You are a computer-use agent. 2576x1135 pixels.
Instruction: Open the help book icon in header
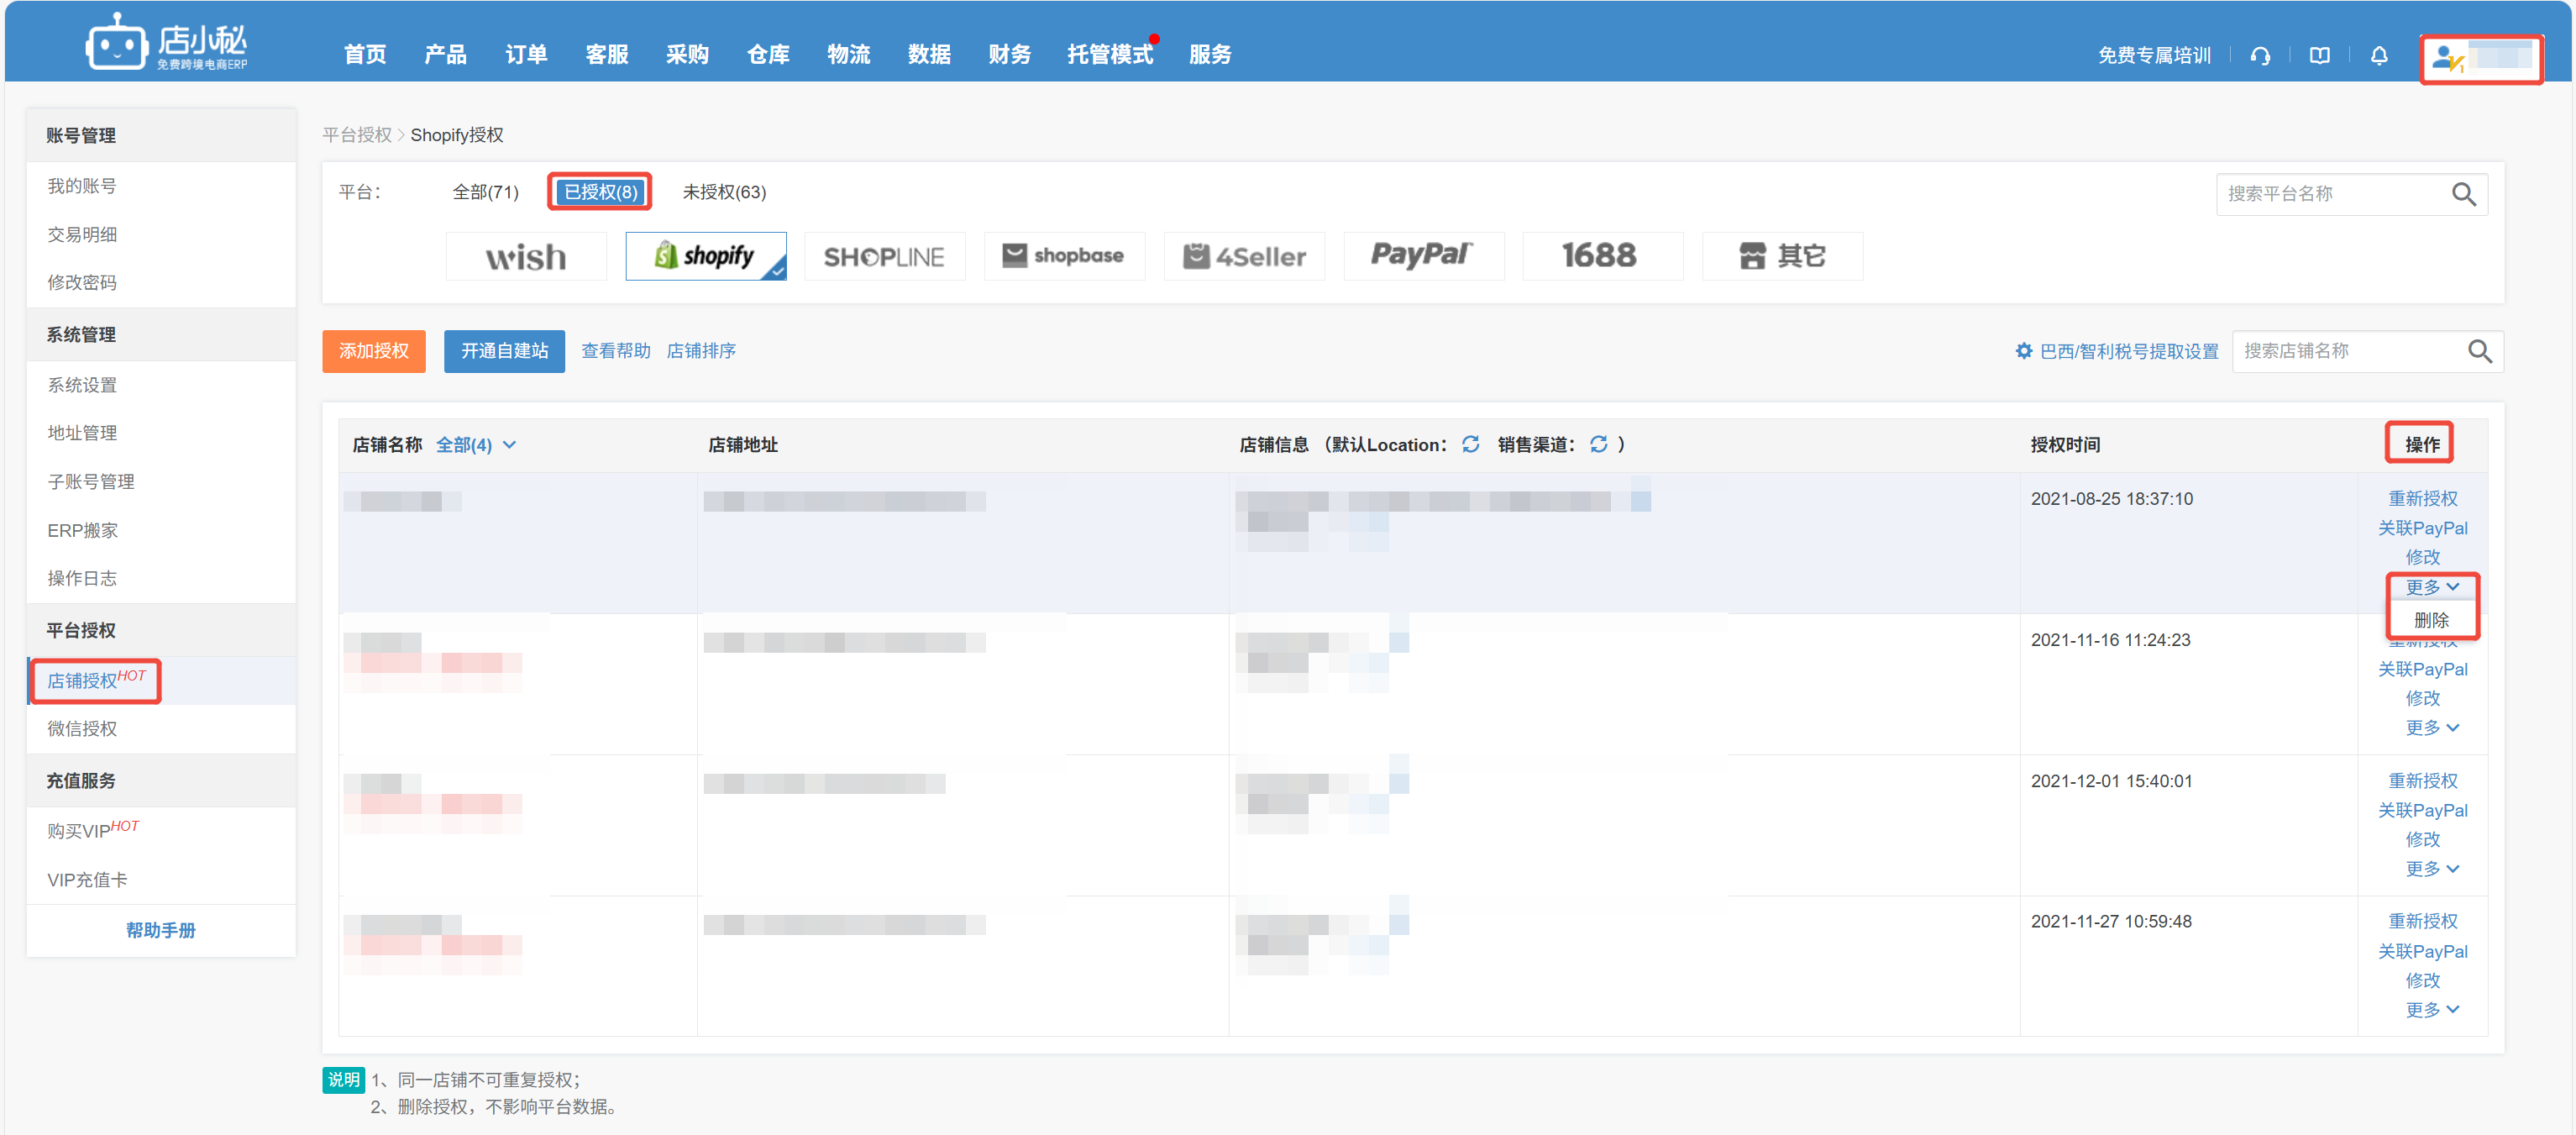click(x=2319, y=56)
